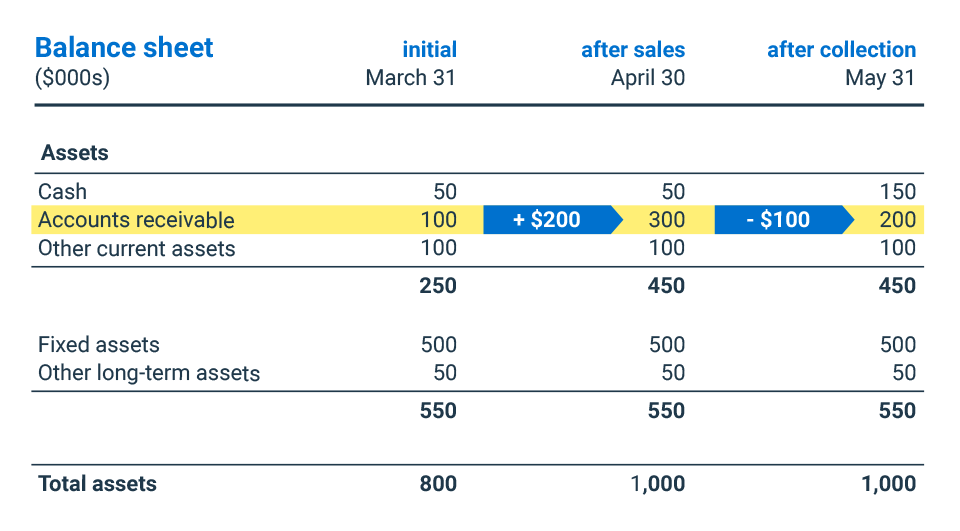Click the blue '- $100' arrow badge

[x=781, y=220]
